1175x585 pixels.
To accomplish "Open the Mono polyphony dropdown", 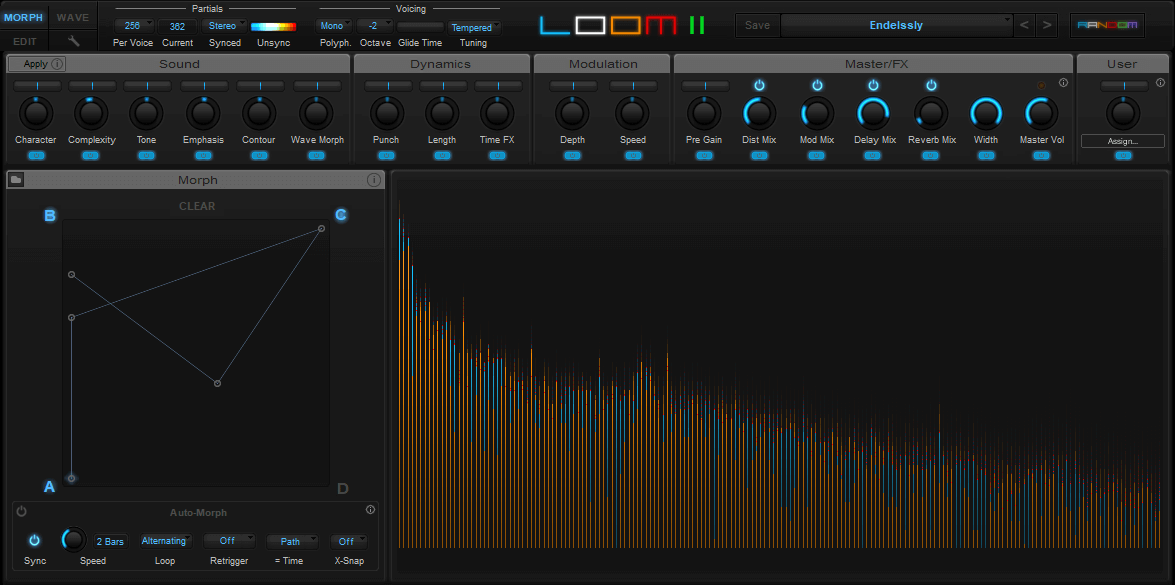I will [x=333, y=26].
